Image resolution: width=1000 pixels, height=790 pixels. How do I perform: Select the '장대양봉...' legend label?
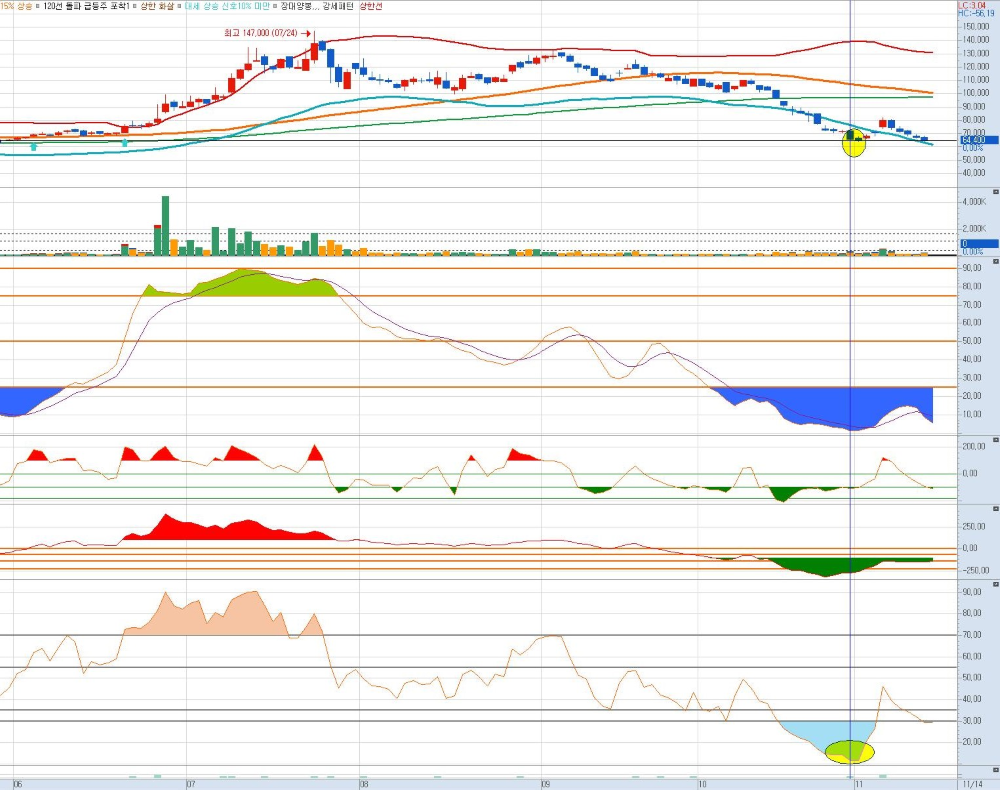coord(298,6)
